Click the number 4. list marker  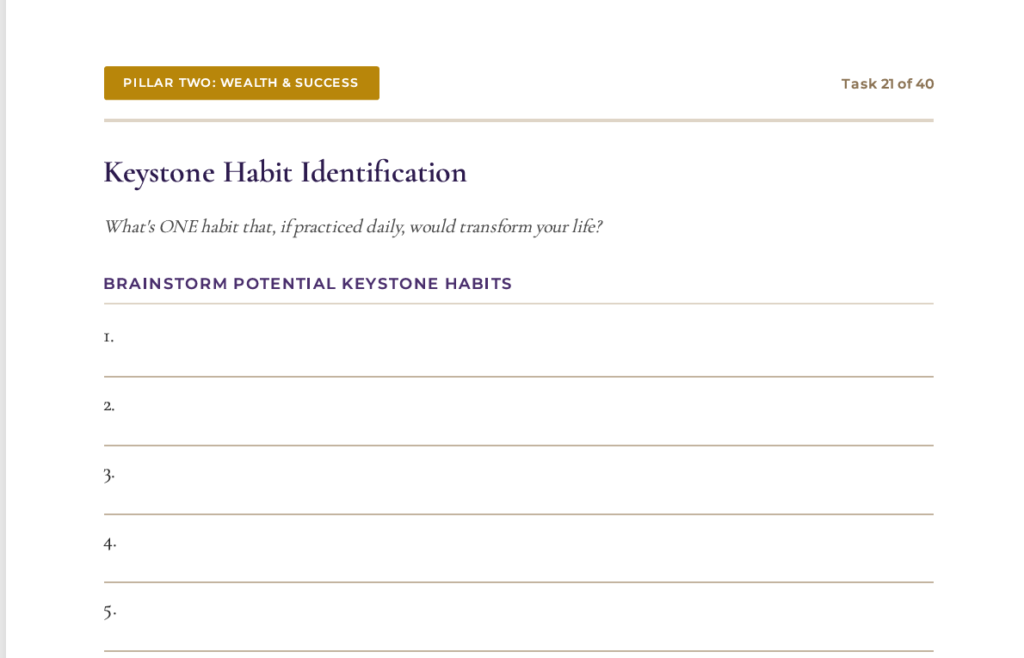click(109, 542)
